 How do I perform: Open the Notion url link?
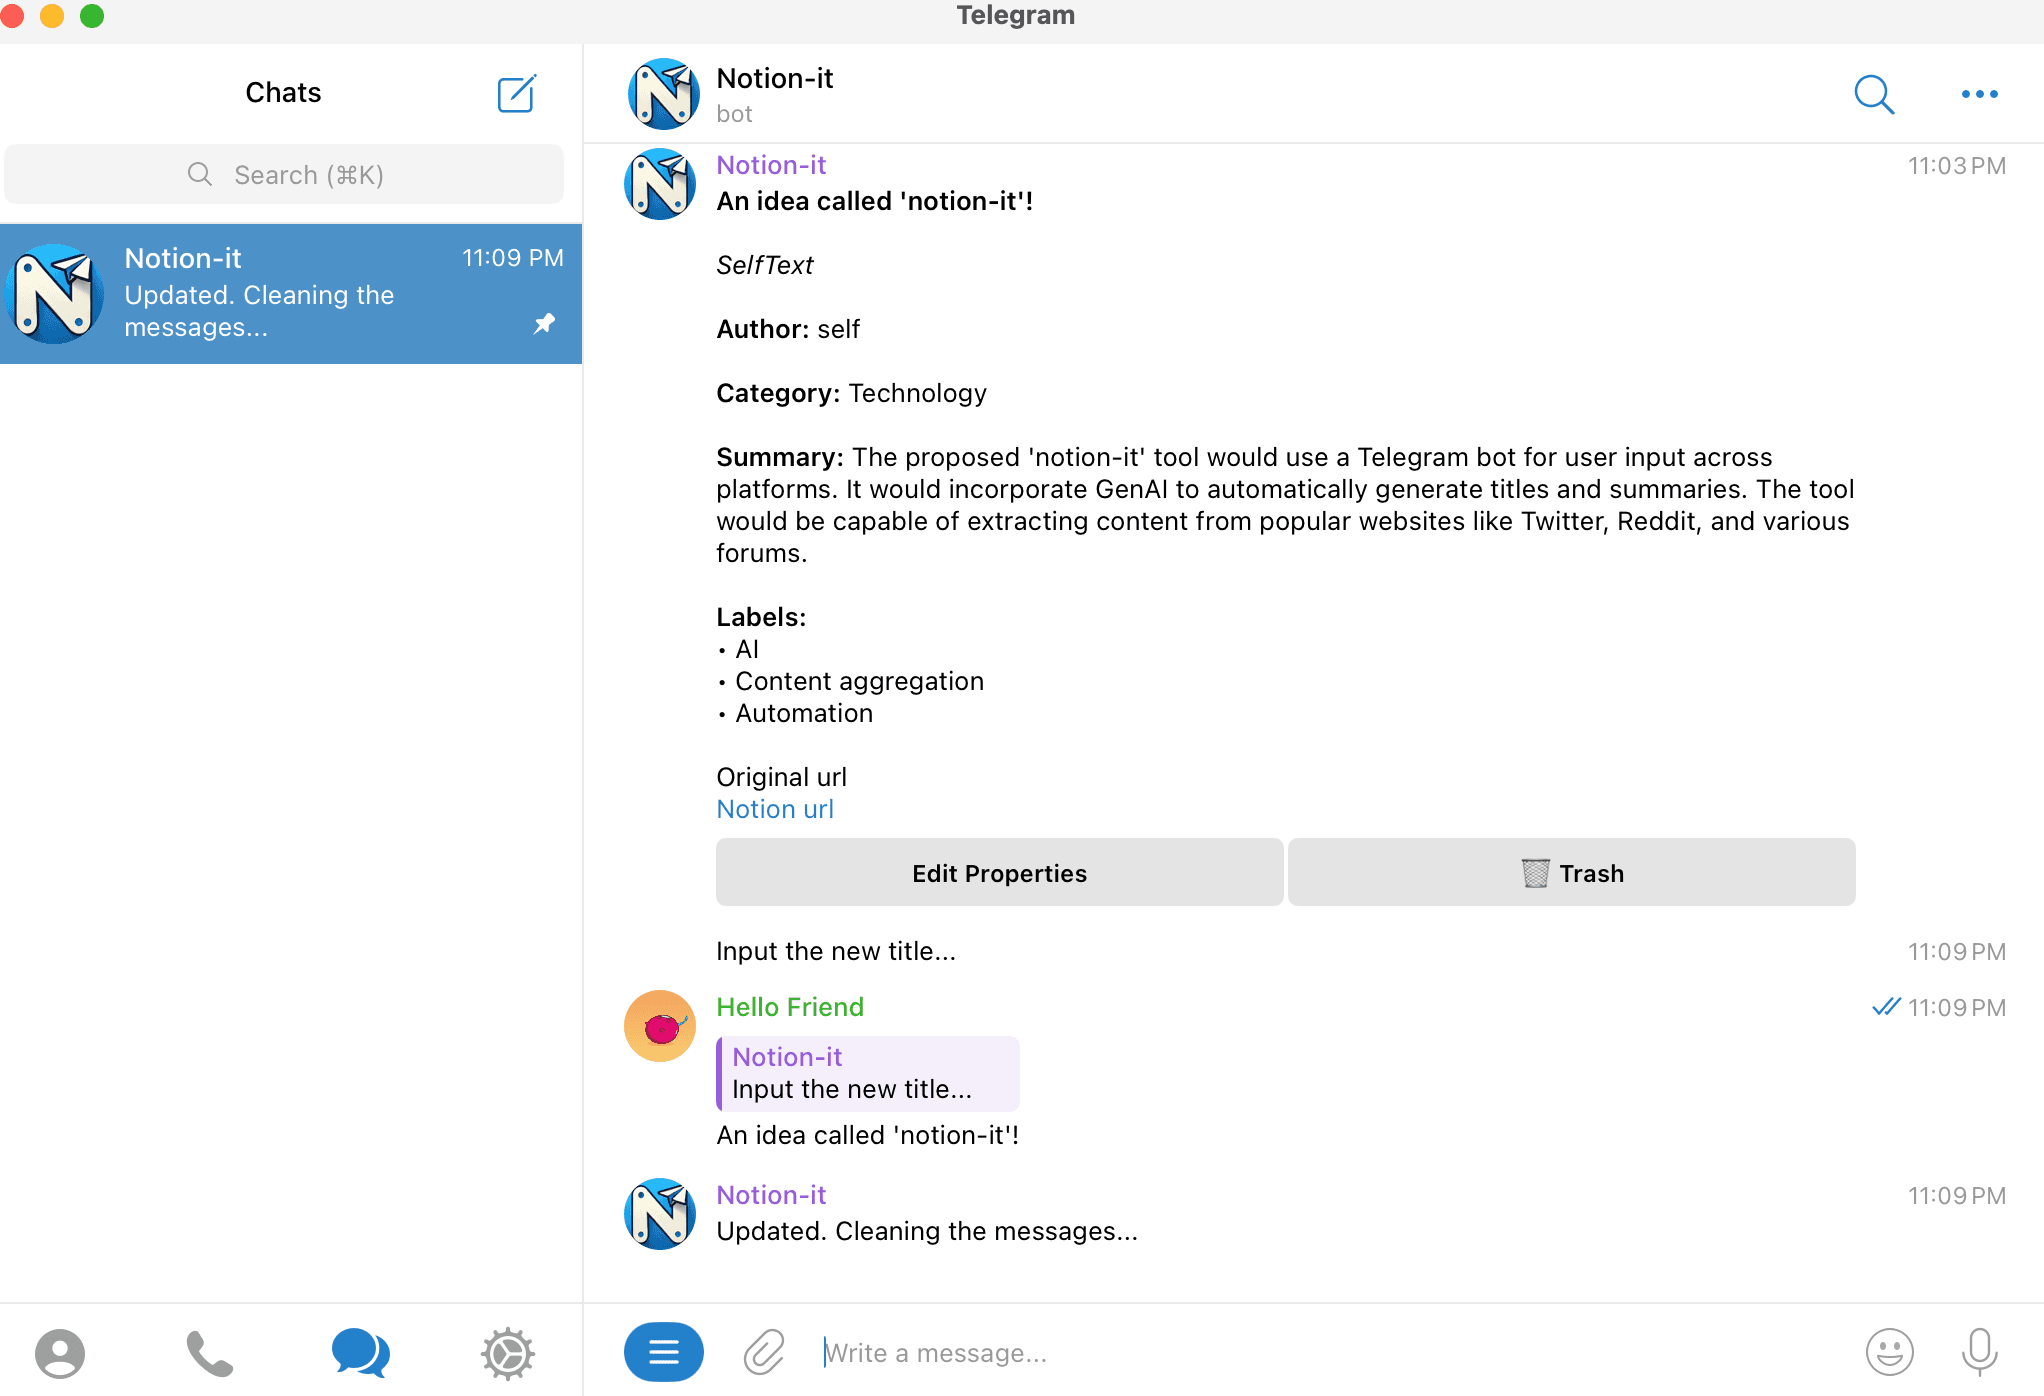coord(775,809)
